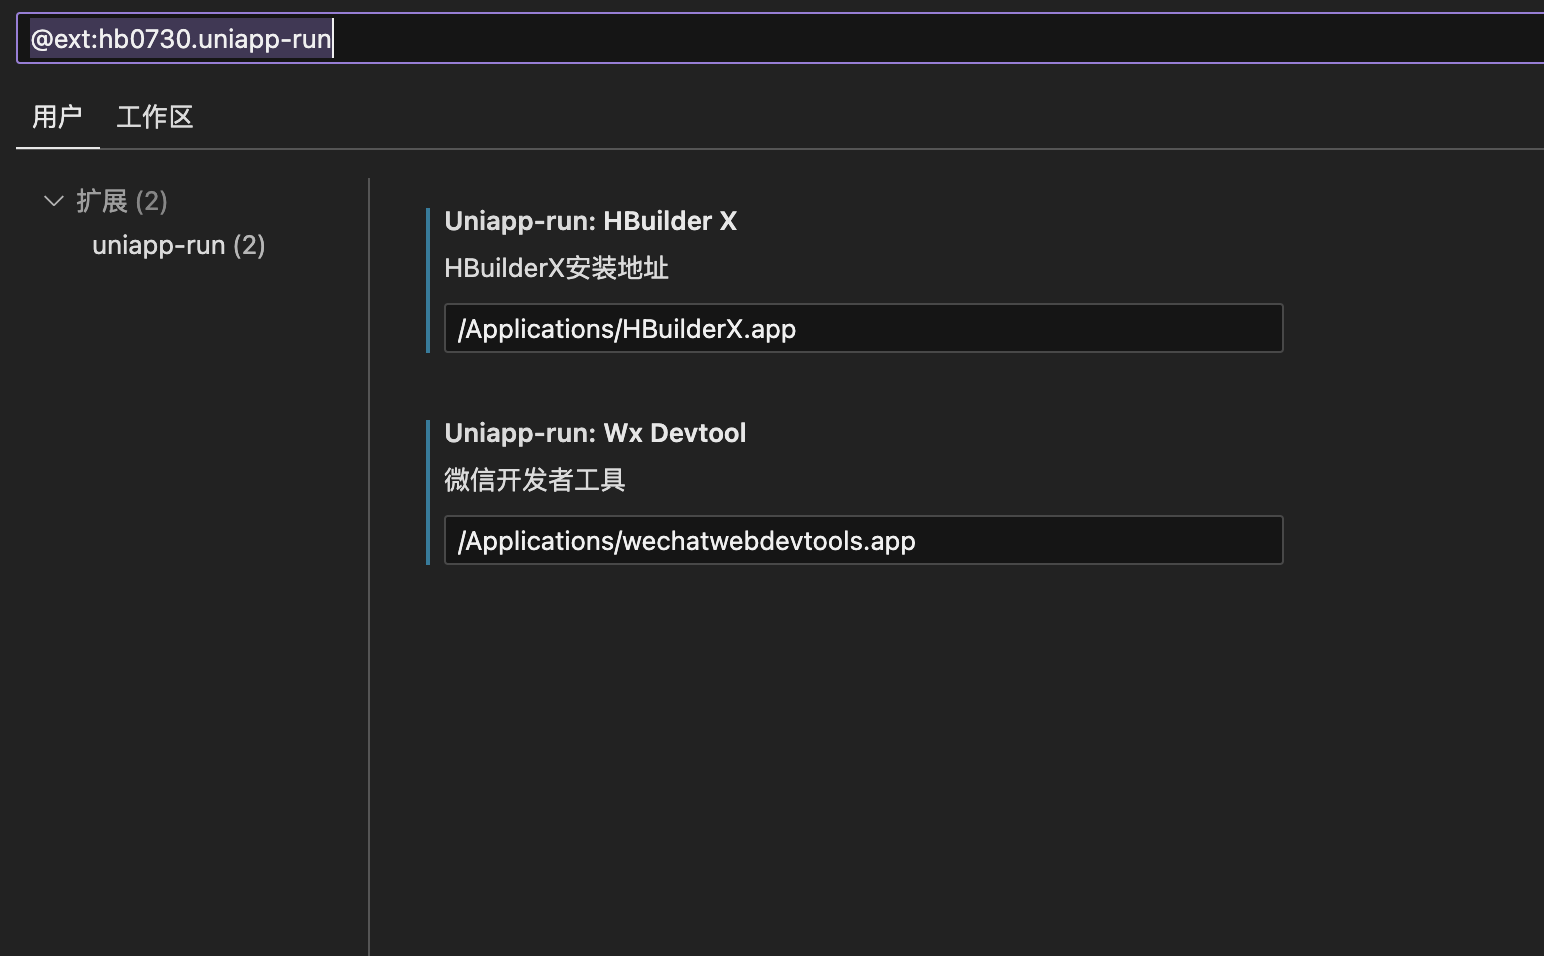Click the 微信开发者工具 description text
The width and height of the screenshot is (1544, 956).
[x=535, y=480]
